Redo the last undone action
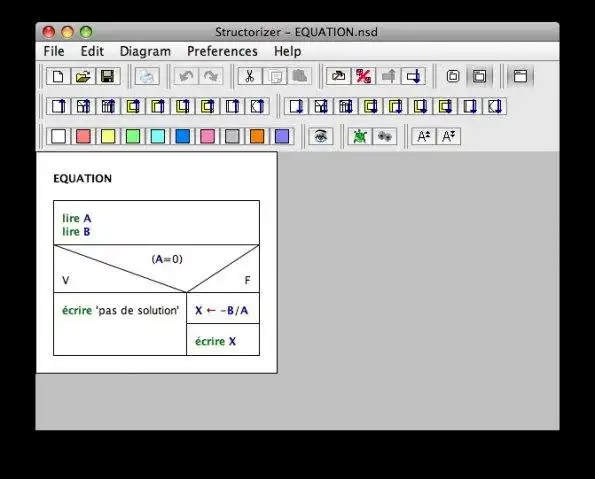 [211, 76]
